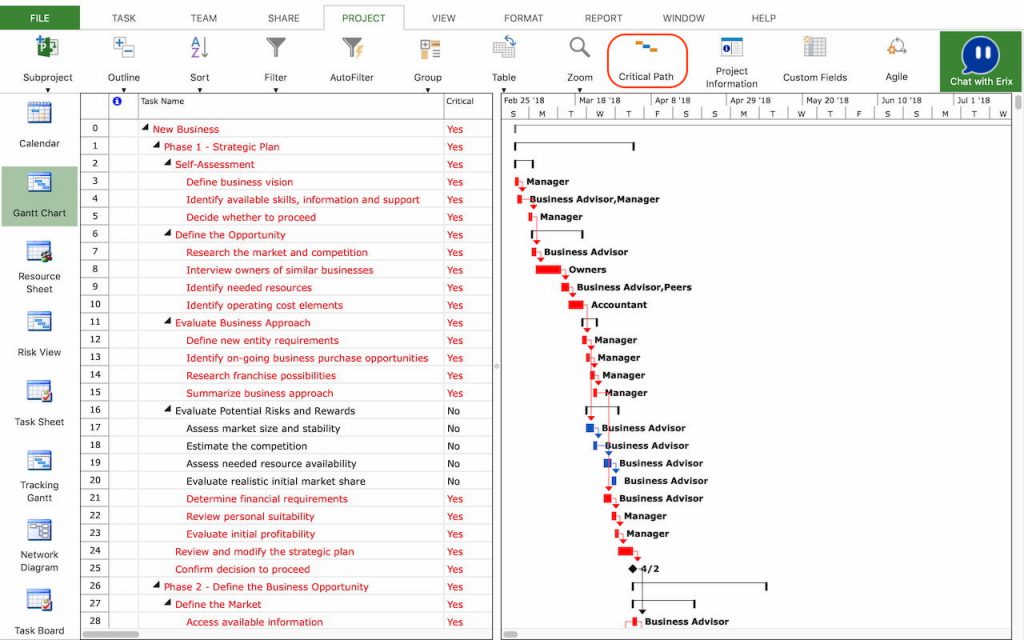Switch to the Tracking Gantt view

tap(38, 473)
